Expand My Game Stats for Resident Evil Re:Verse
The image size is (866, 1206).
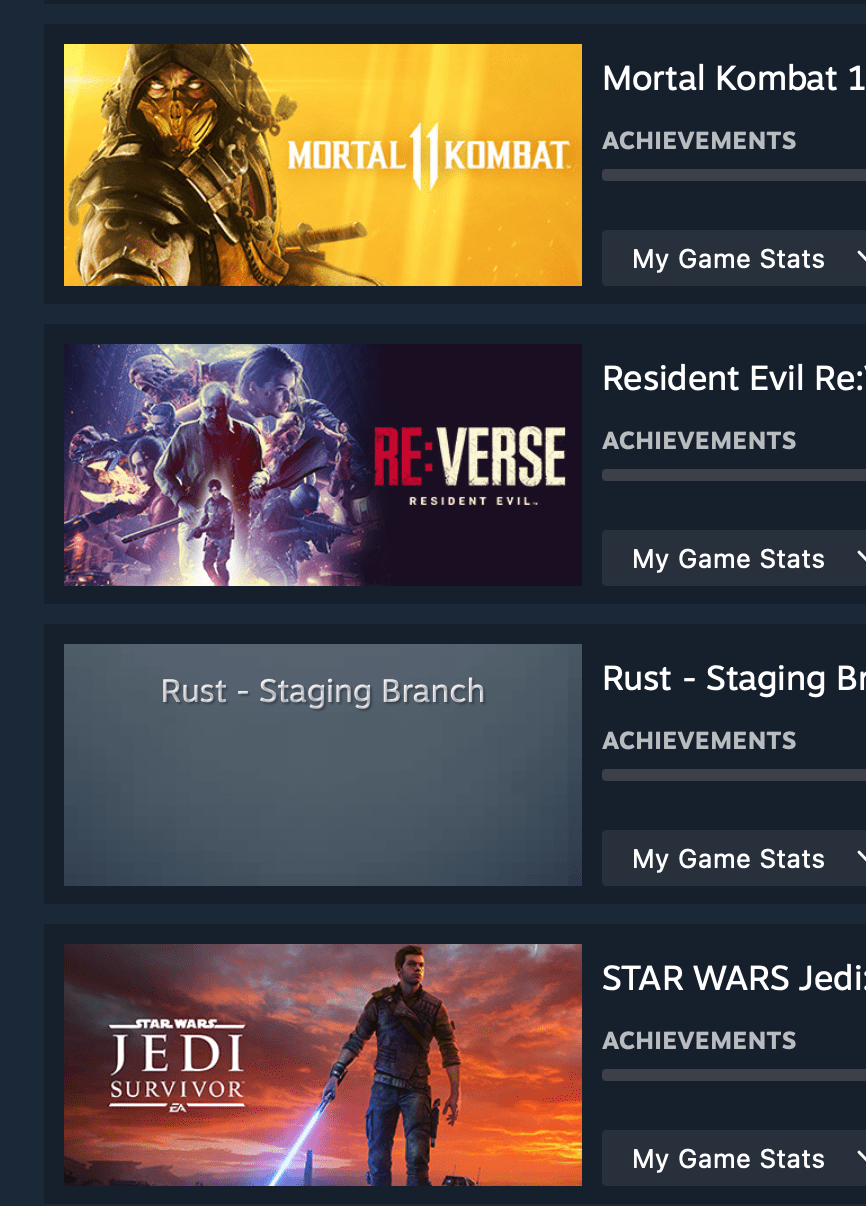734,558
